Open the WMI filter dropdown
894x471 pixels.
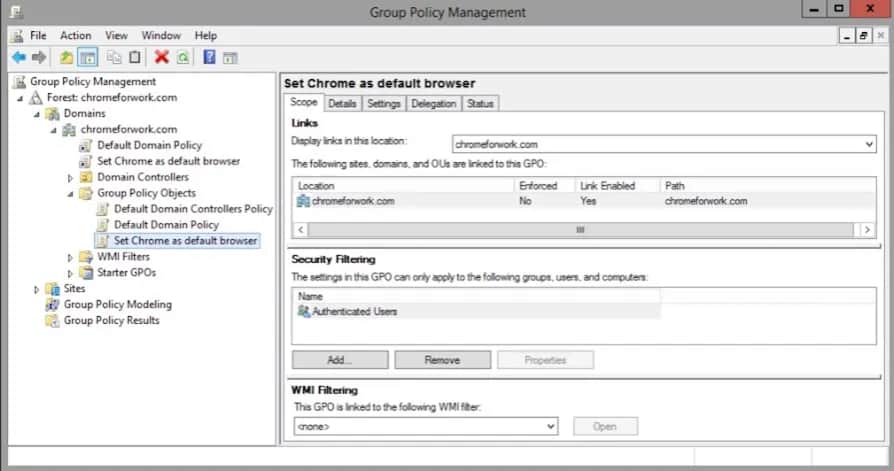[549, 427]
